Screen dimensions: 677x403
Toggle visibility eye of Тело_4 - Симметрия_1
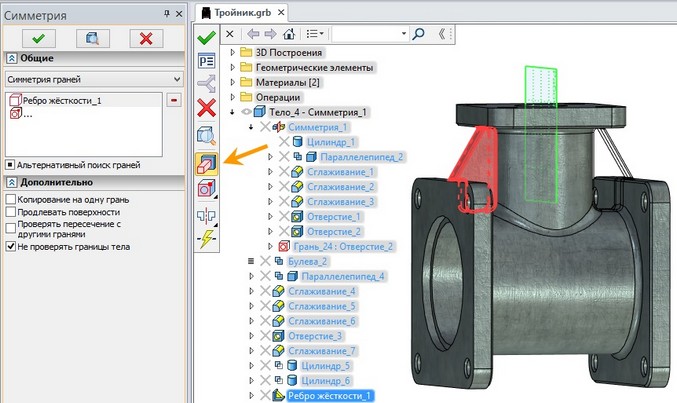pyautogui.click(x=247, y=112)
